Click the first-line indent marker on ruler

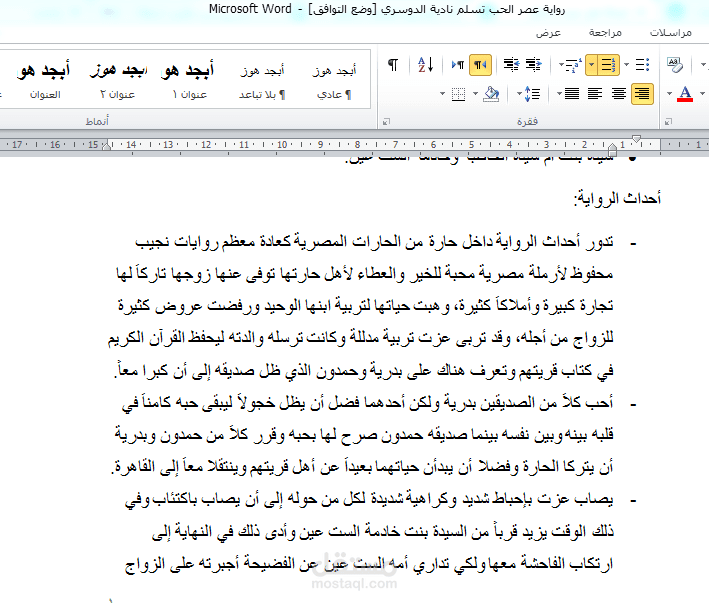(636, 139)
